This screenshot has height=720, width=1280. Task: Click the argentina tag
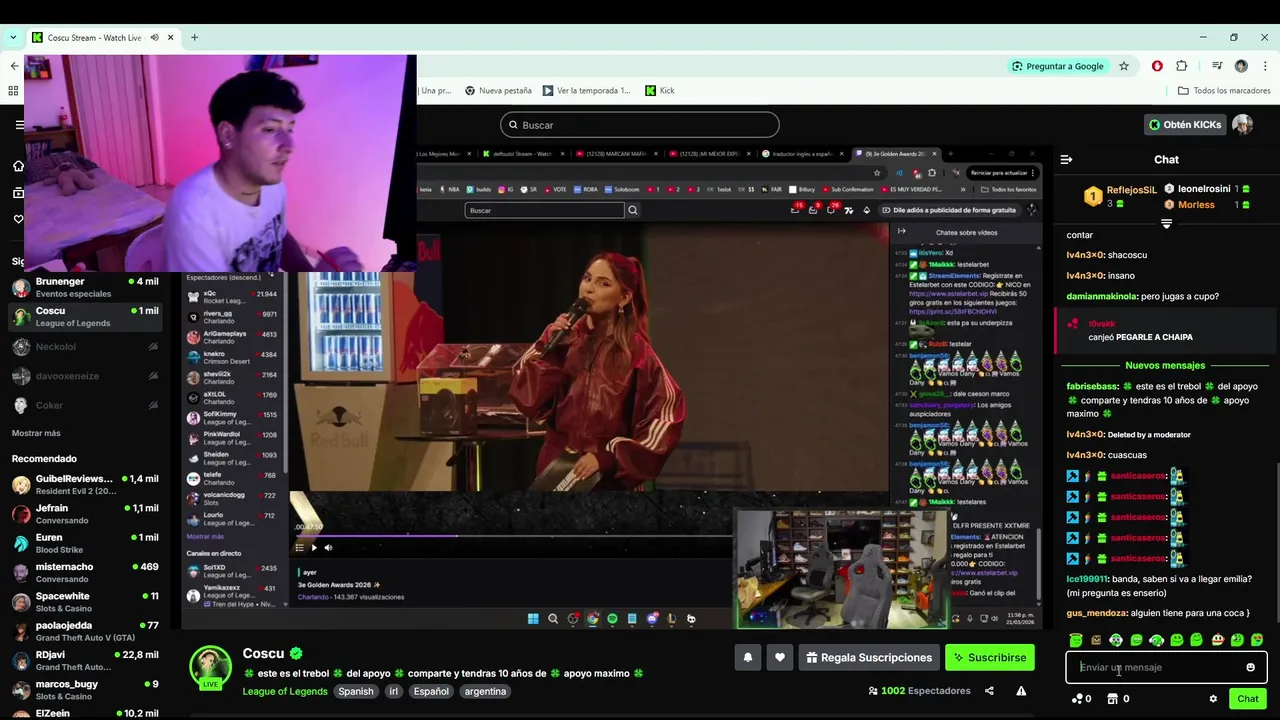click(485, 691)
